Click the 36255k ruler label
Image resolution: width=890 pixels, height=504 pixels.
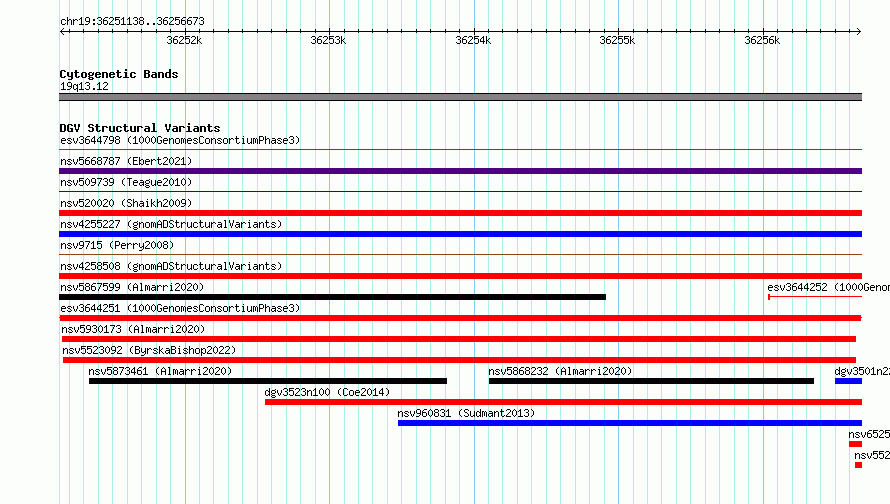coord(618,40)
